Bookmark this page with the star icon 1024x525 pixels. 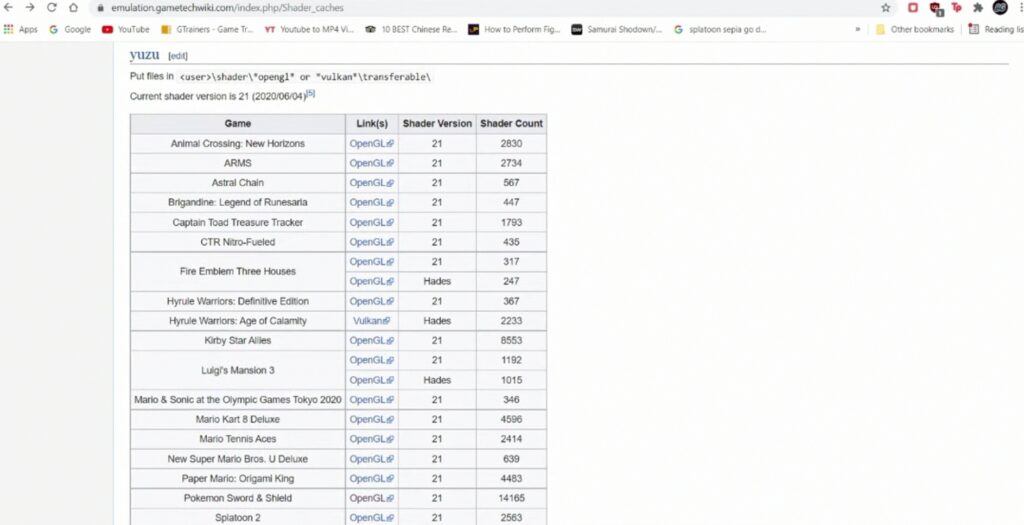pyautogui.click(x=886, y=8)
